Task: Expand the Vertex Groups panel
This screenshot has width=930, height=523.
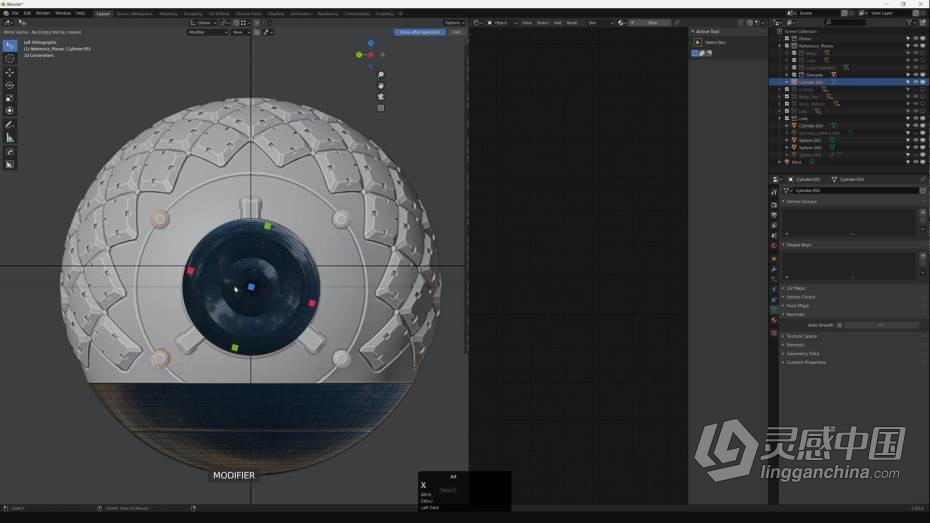Action: tap(802, 202)
